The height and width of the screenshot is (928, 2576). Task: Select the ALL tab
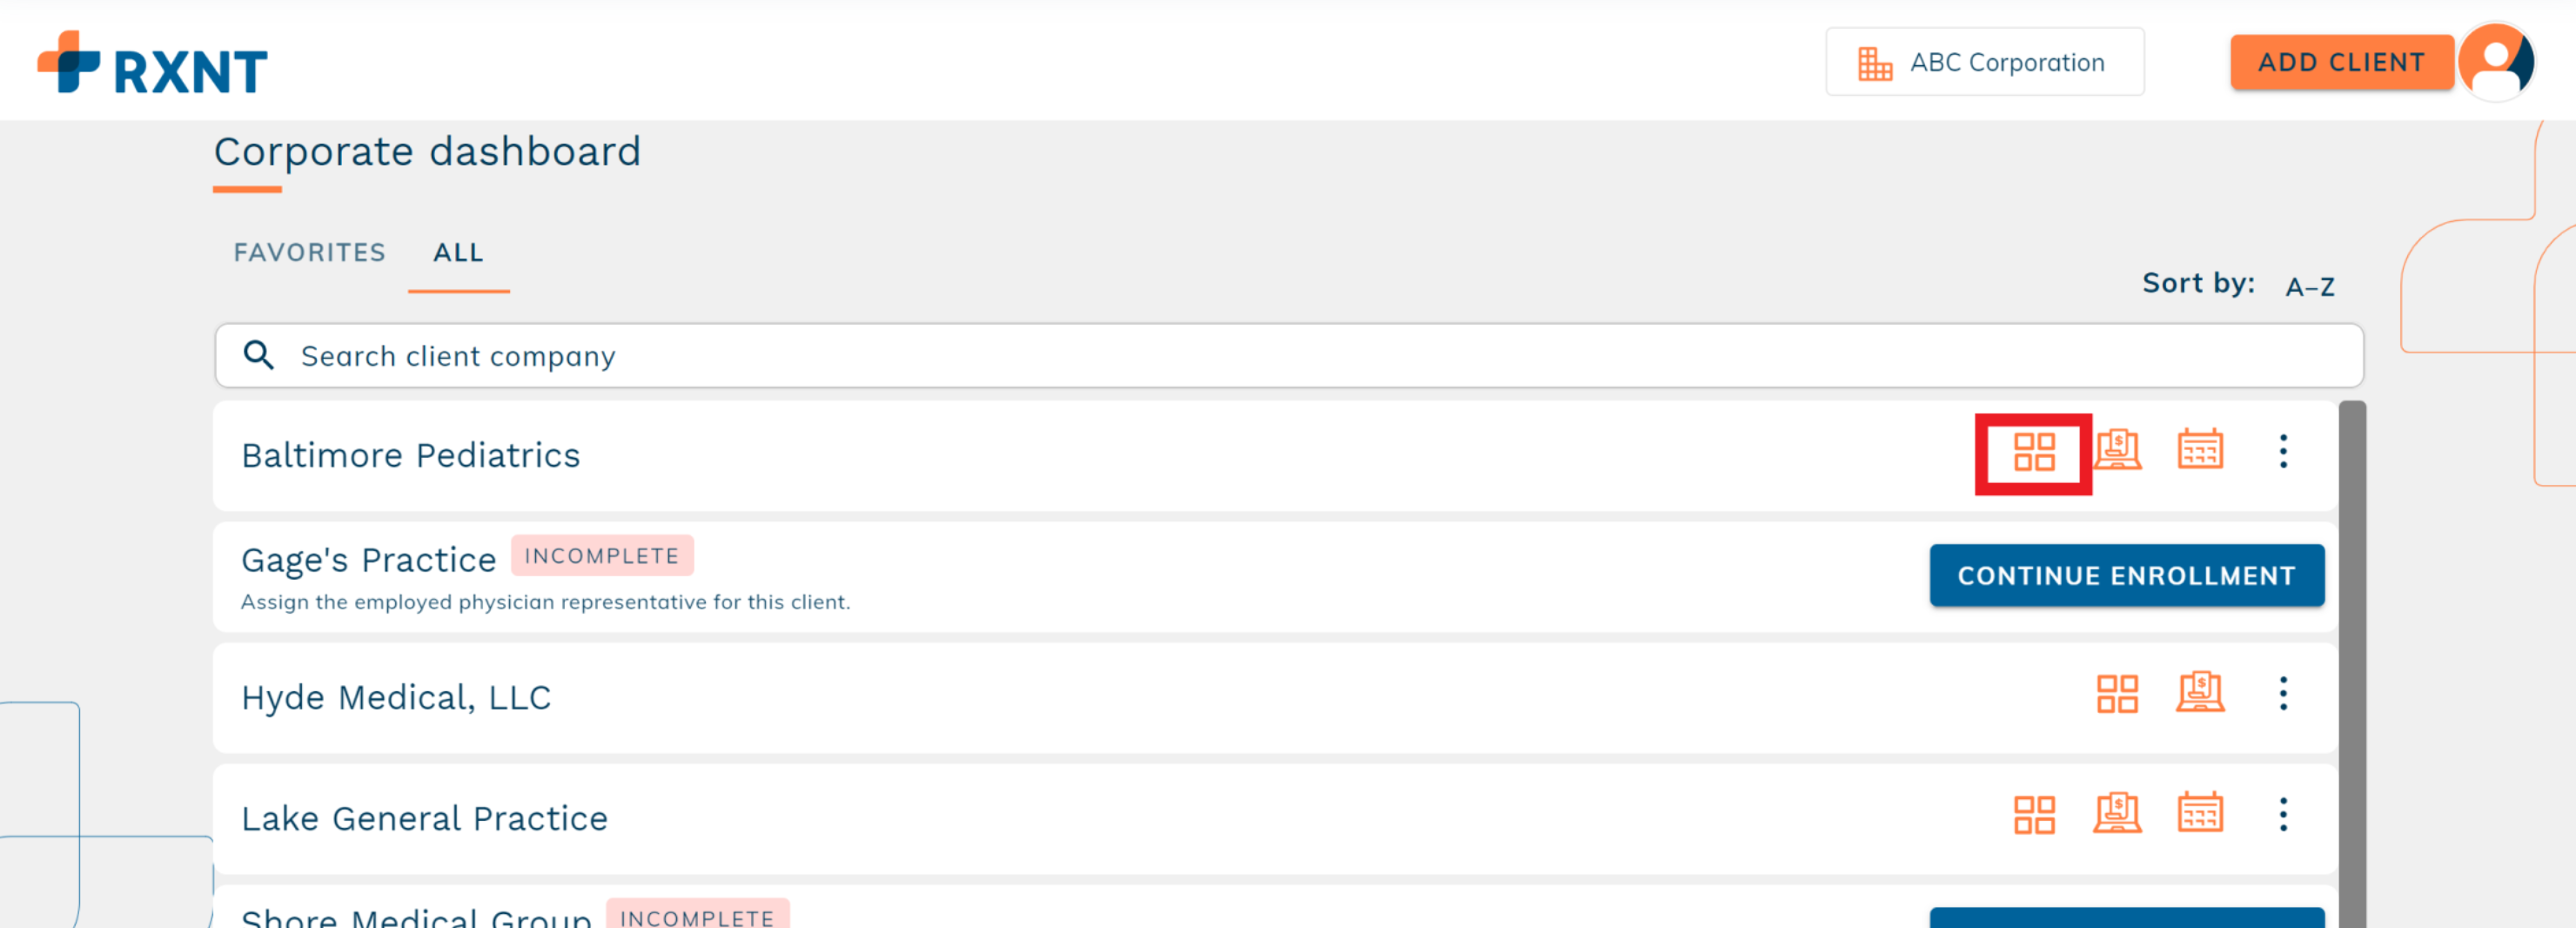pyautogui.click(x=458, y=252)
